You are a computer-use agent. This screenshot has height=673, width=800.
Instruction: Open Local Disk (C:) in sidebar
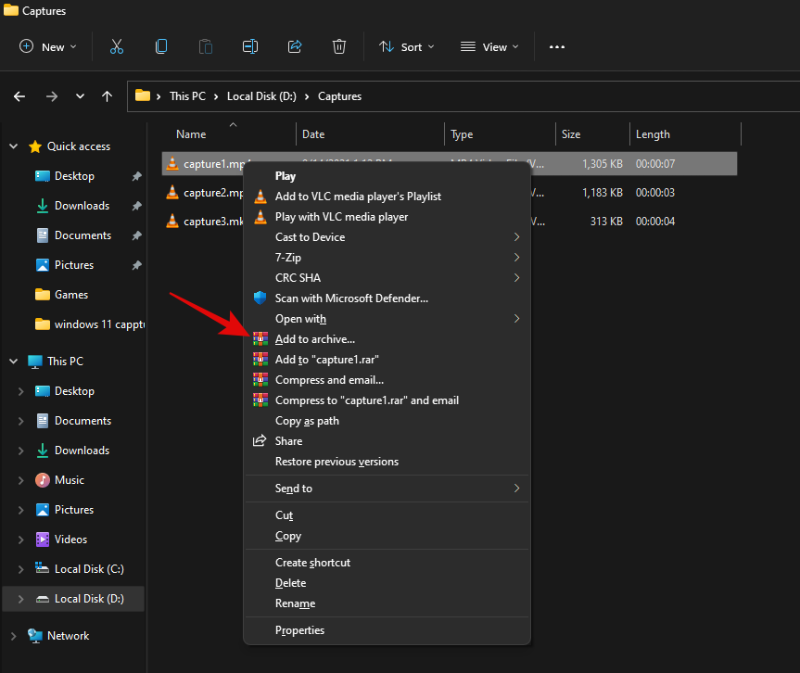[x=89, y=569]
